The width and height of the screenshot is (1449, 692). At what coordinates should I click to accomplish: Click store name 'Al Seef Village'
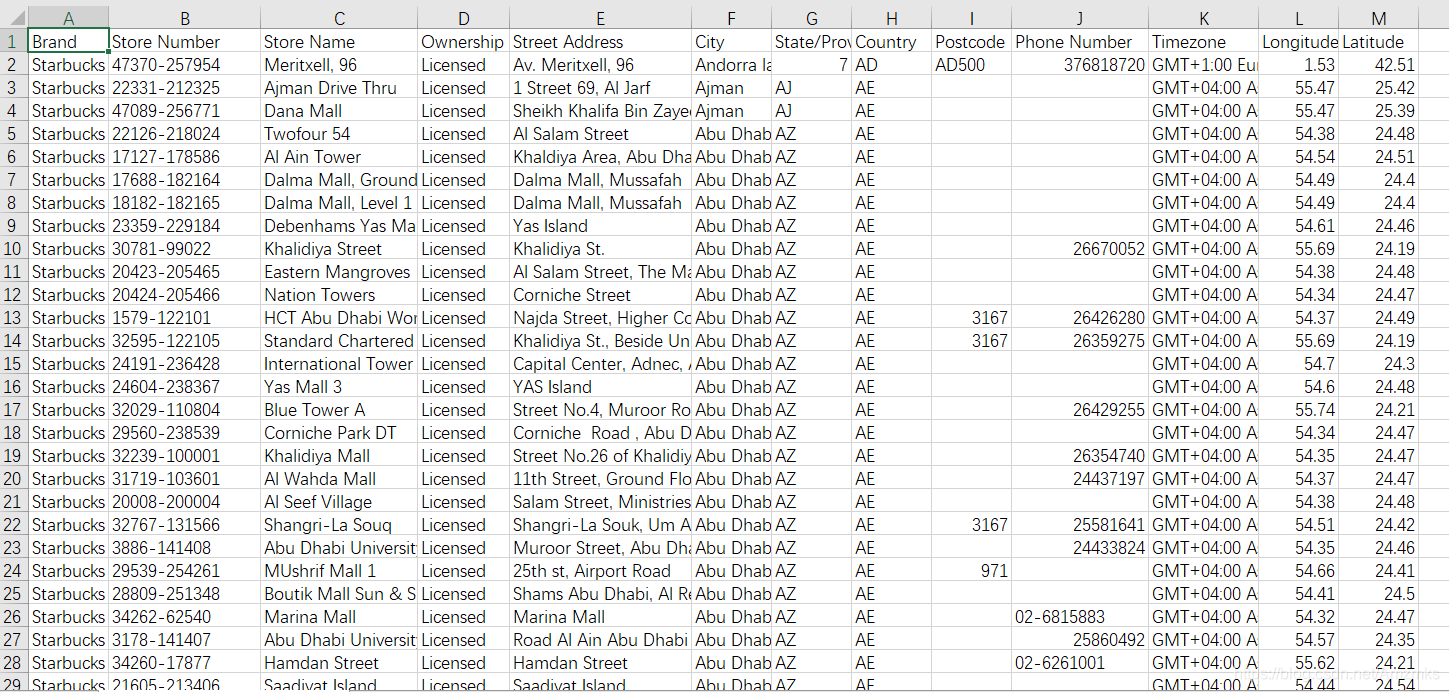tap(339, 502)
